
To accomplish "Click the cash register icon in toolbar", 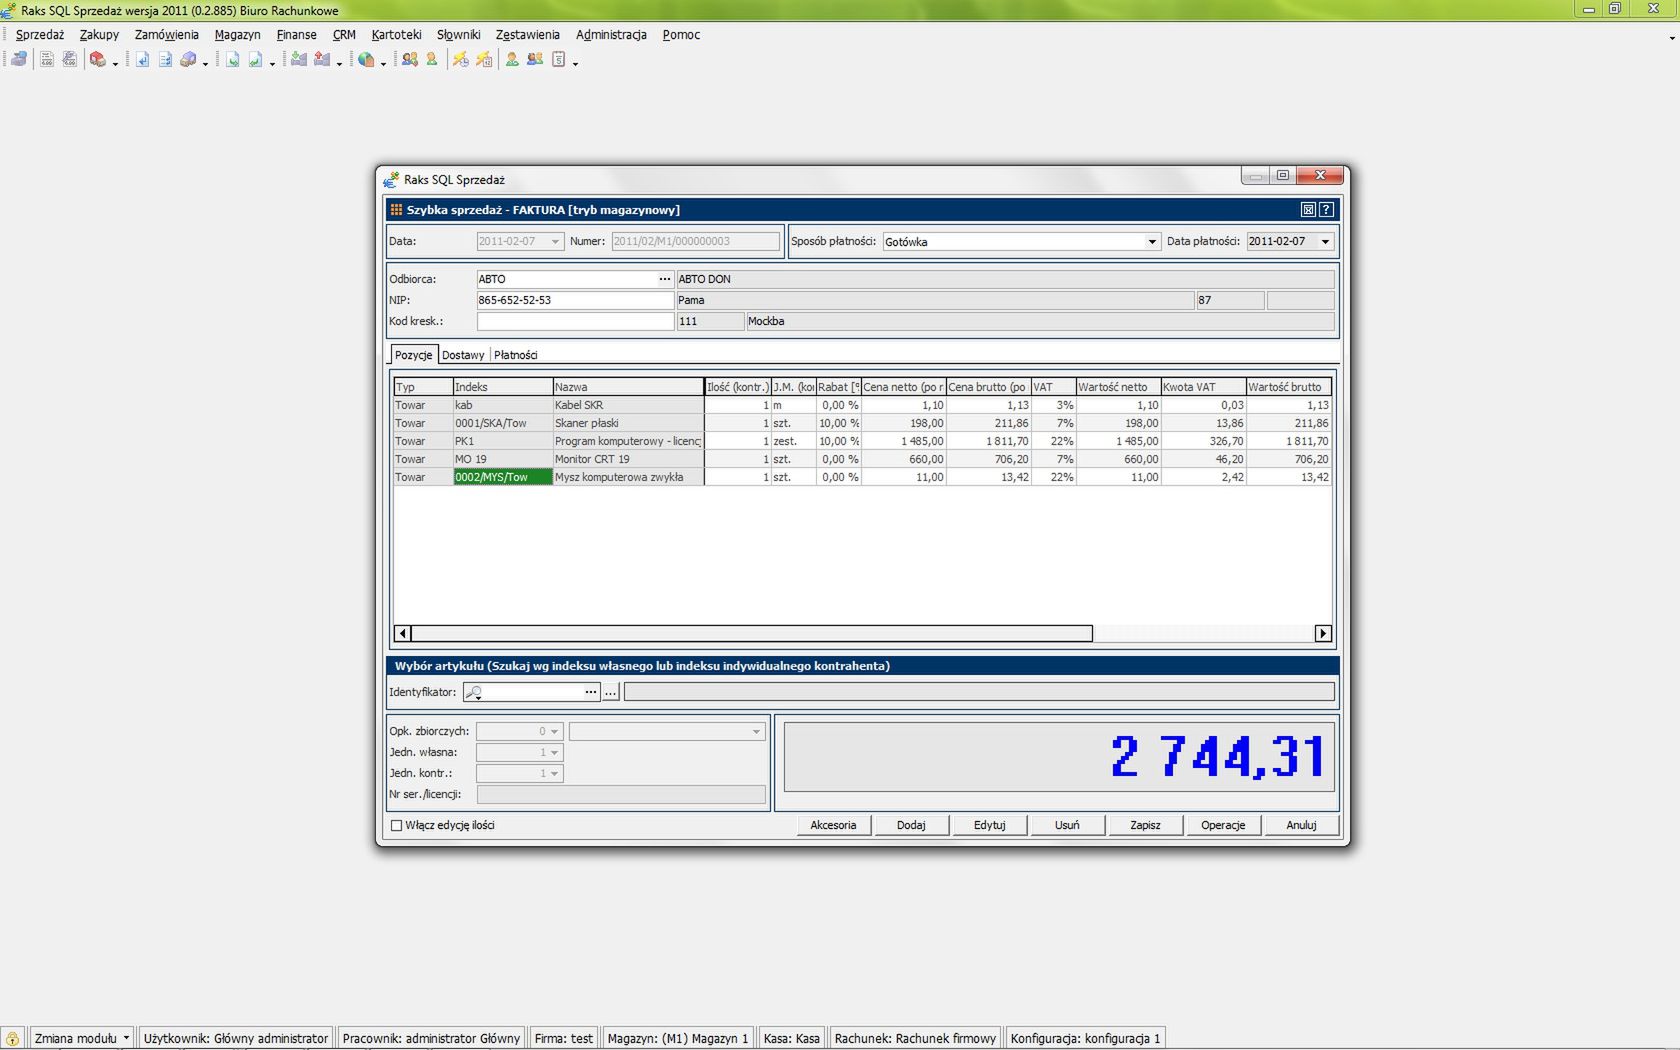I will [19, 60].
